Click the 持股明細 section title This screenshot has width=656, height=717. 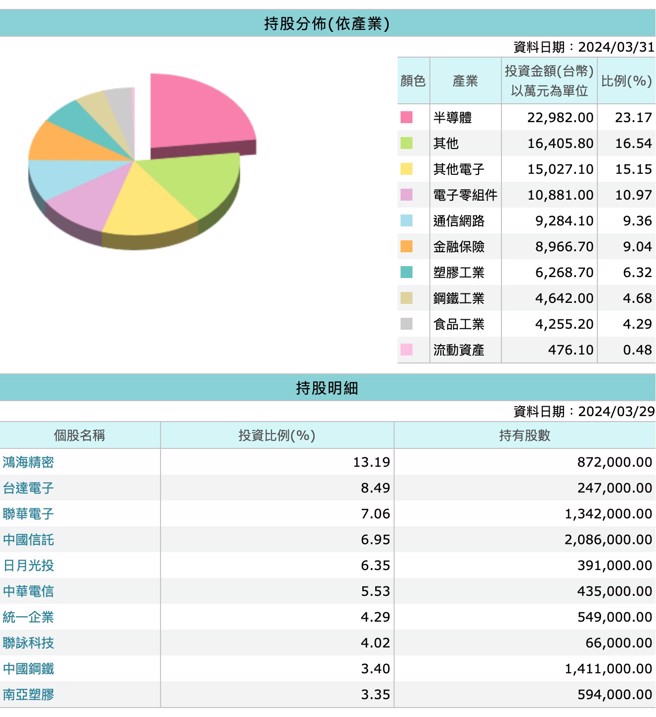[327, 388]
